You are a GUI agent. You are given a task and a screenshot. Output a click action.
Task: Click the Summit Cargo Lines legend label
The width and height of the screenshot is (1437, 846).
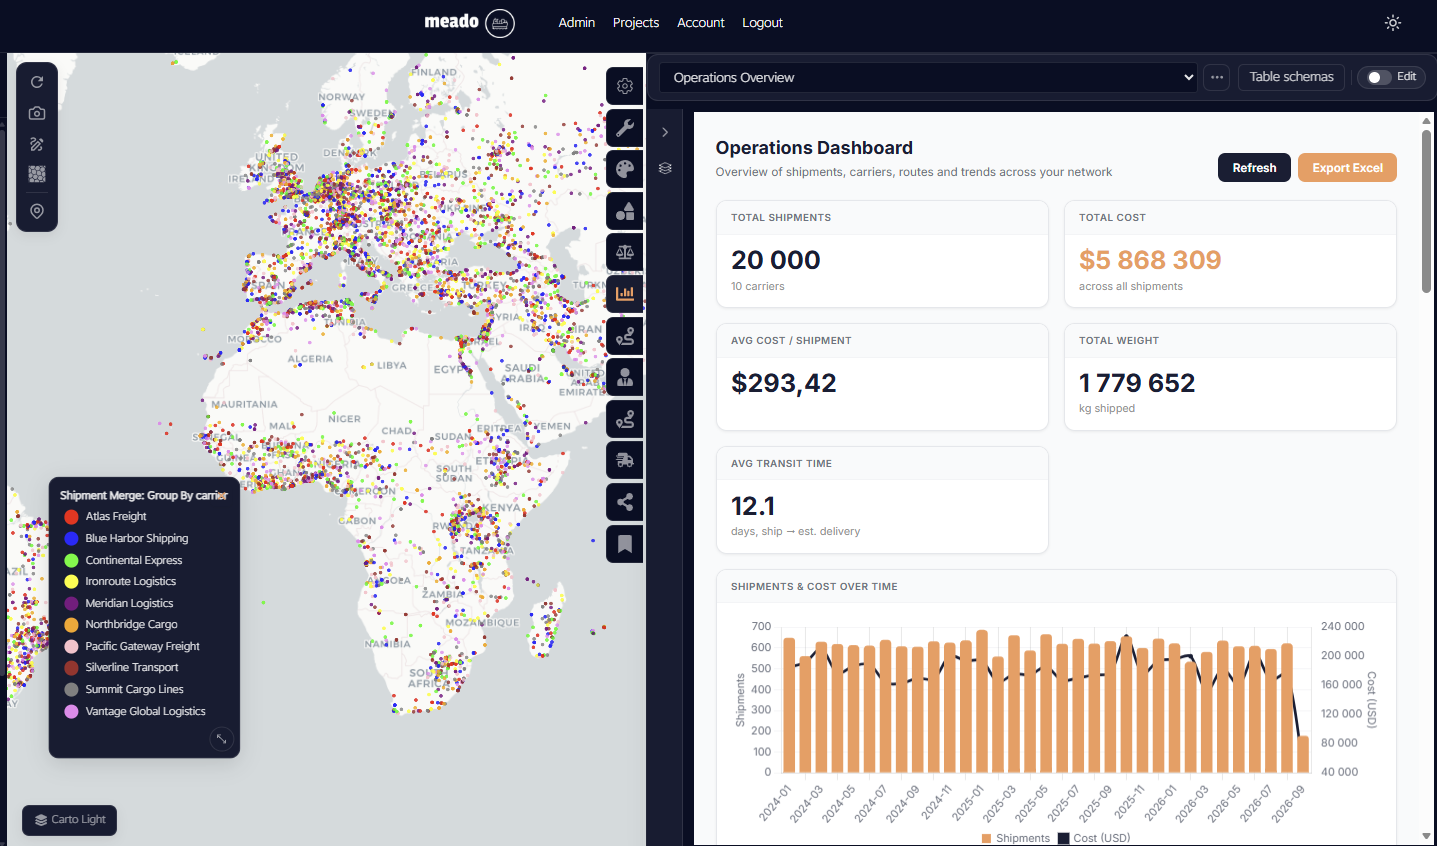coord(134,689)
